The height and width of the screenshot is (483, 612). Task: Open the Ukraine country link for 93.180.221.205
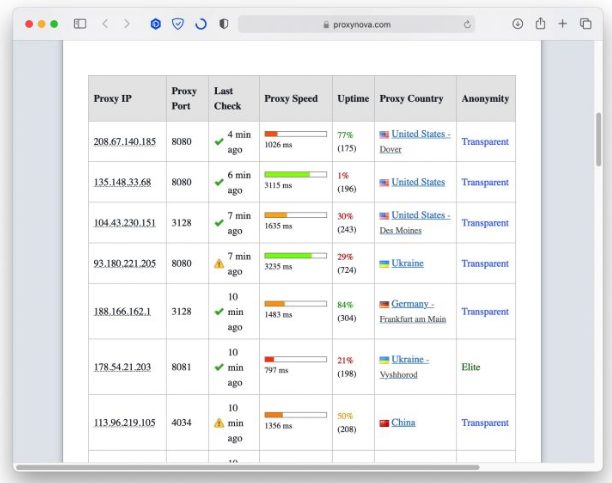[x=407, y=263]
